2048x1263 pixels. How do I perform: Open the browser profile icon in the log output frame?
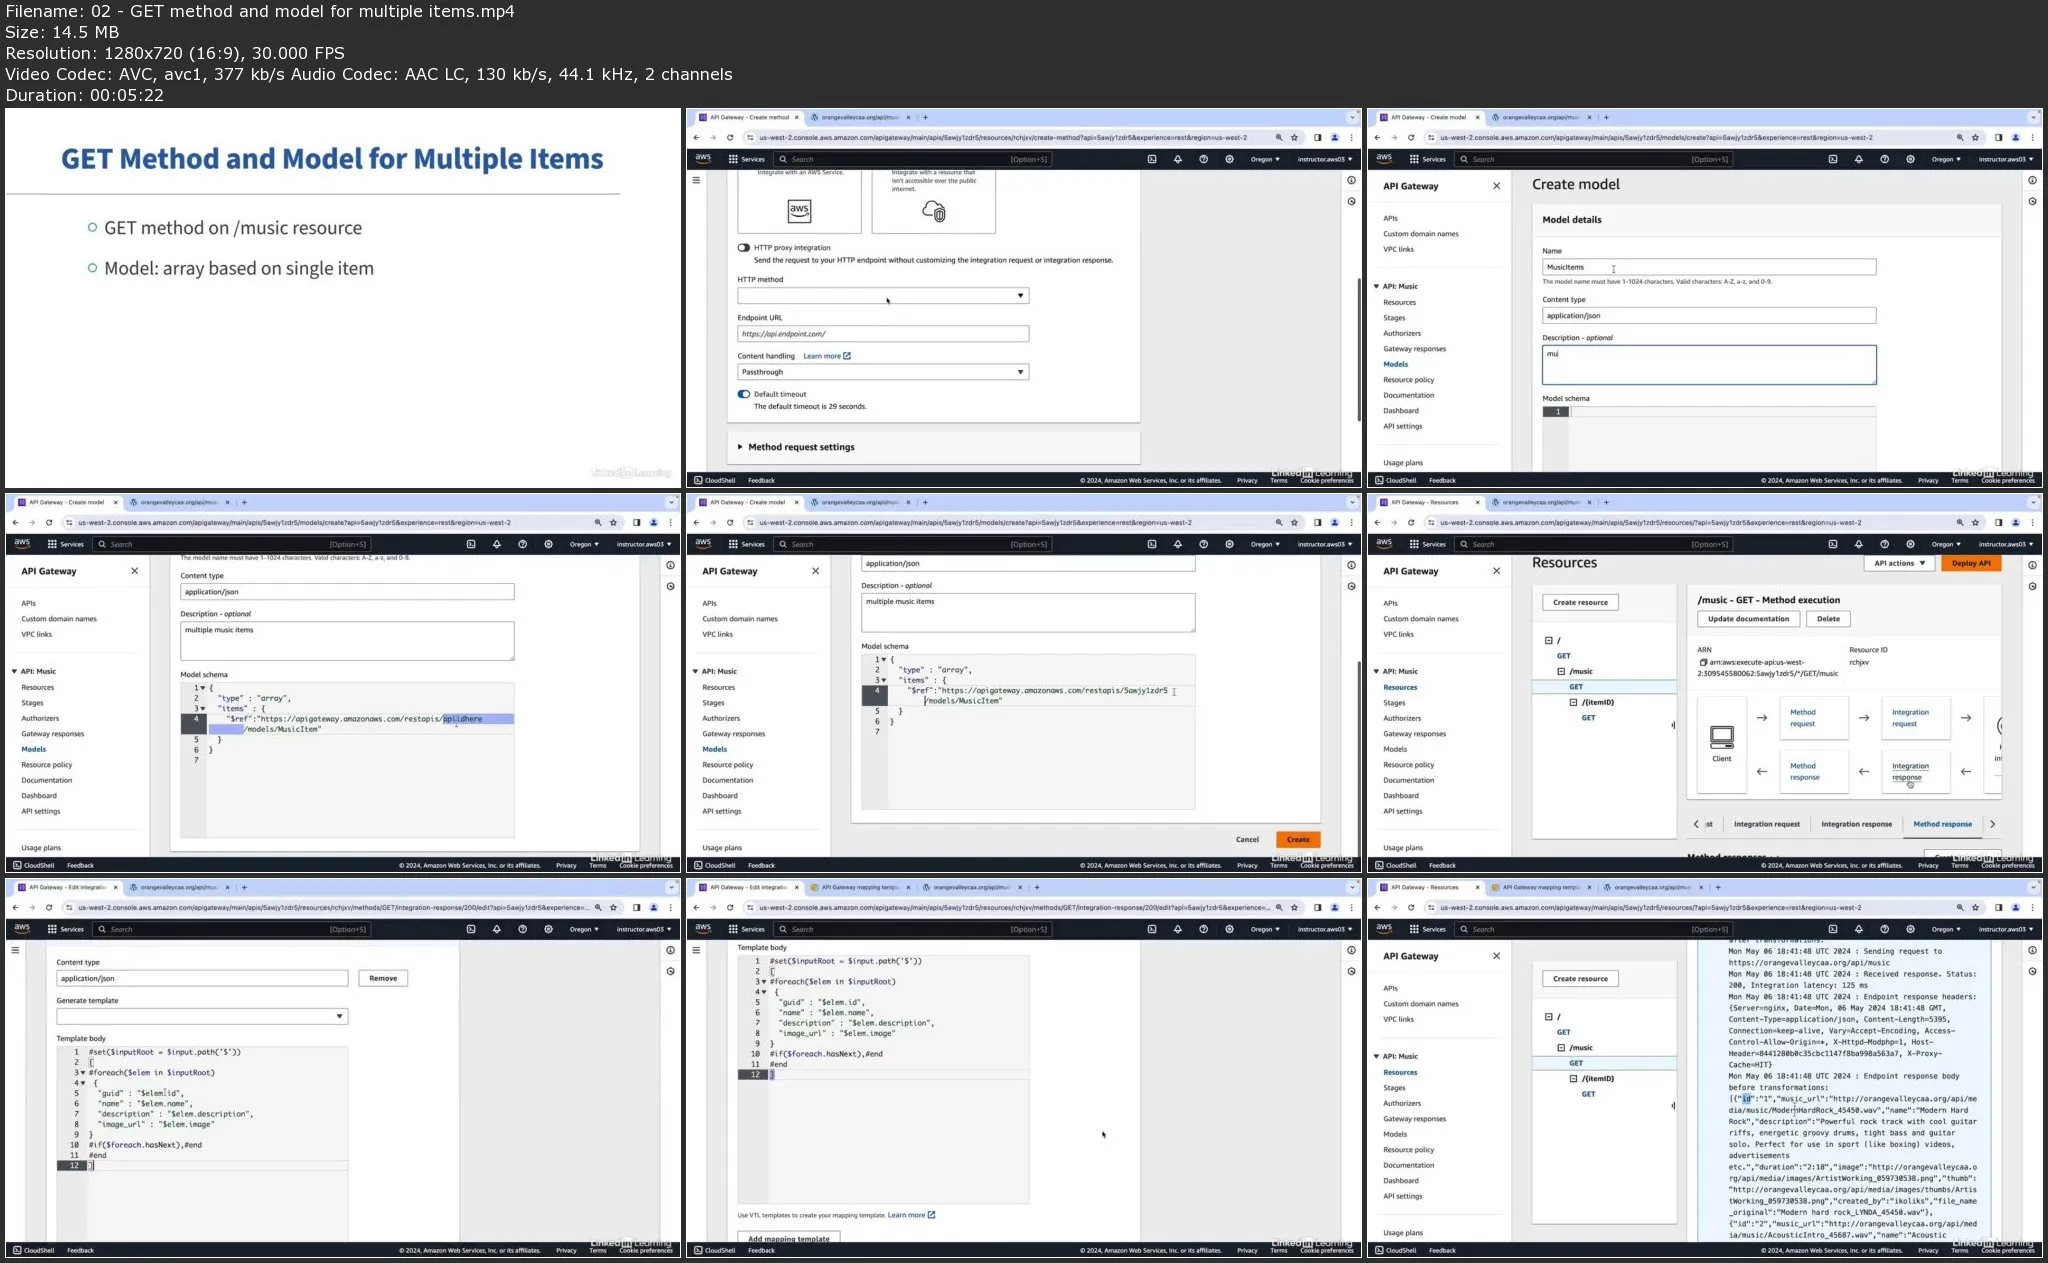2015,908
